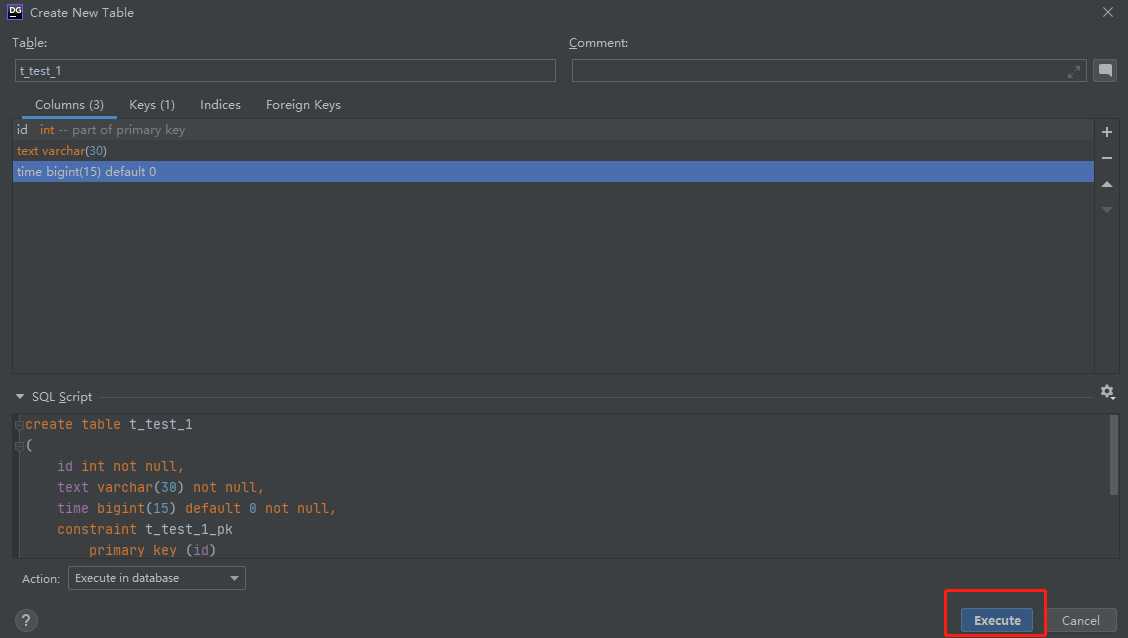Screen dimensions: 1128x638
Task: Click the 'text varchar(30) not null,' line
Action: 160,487
